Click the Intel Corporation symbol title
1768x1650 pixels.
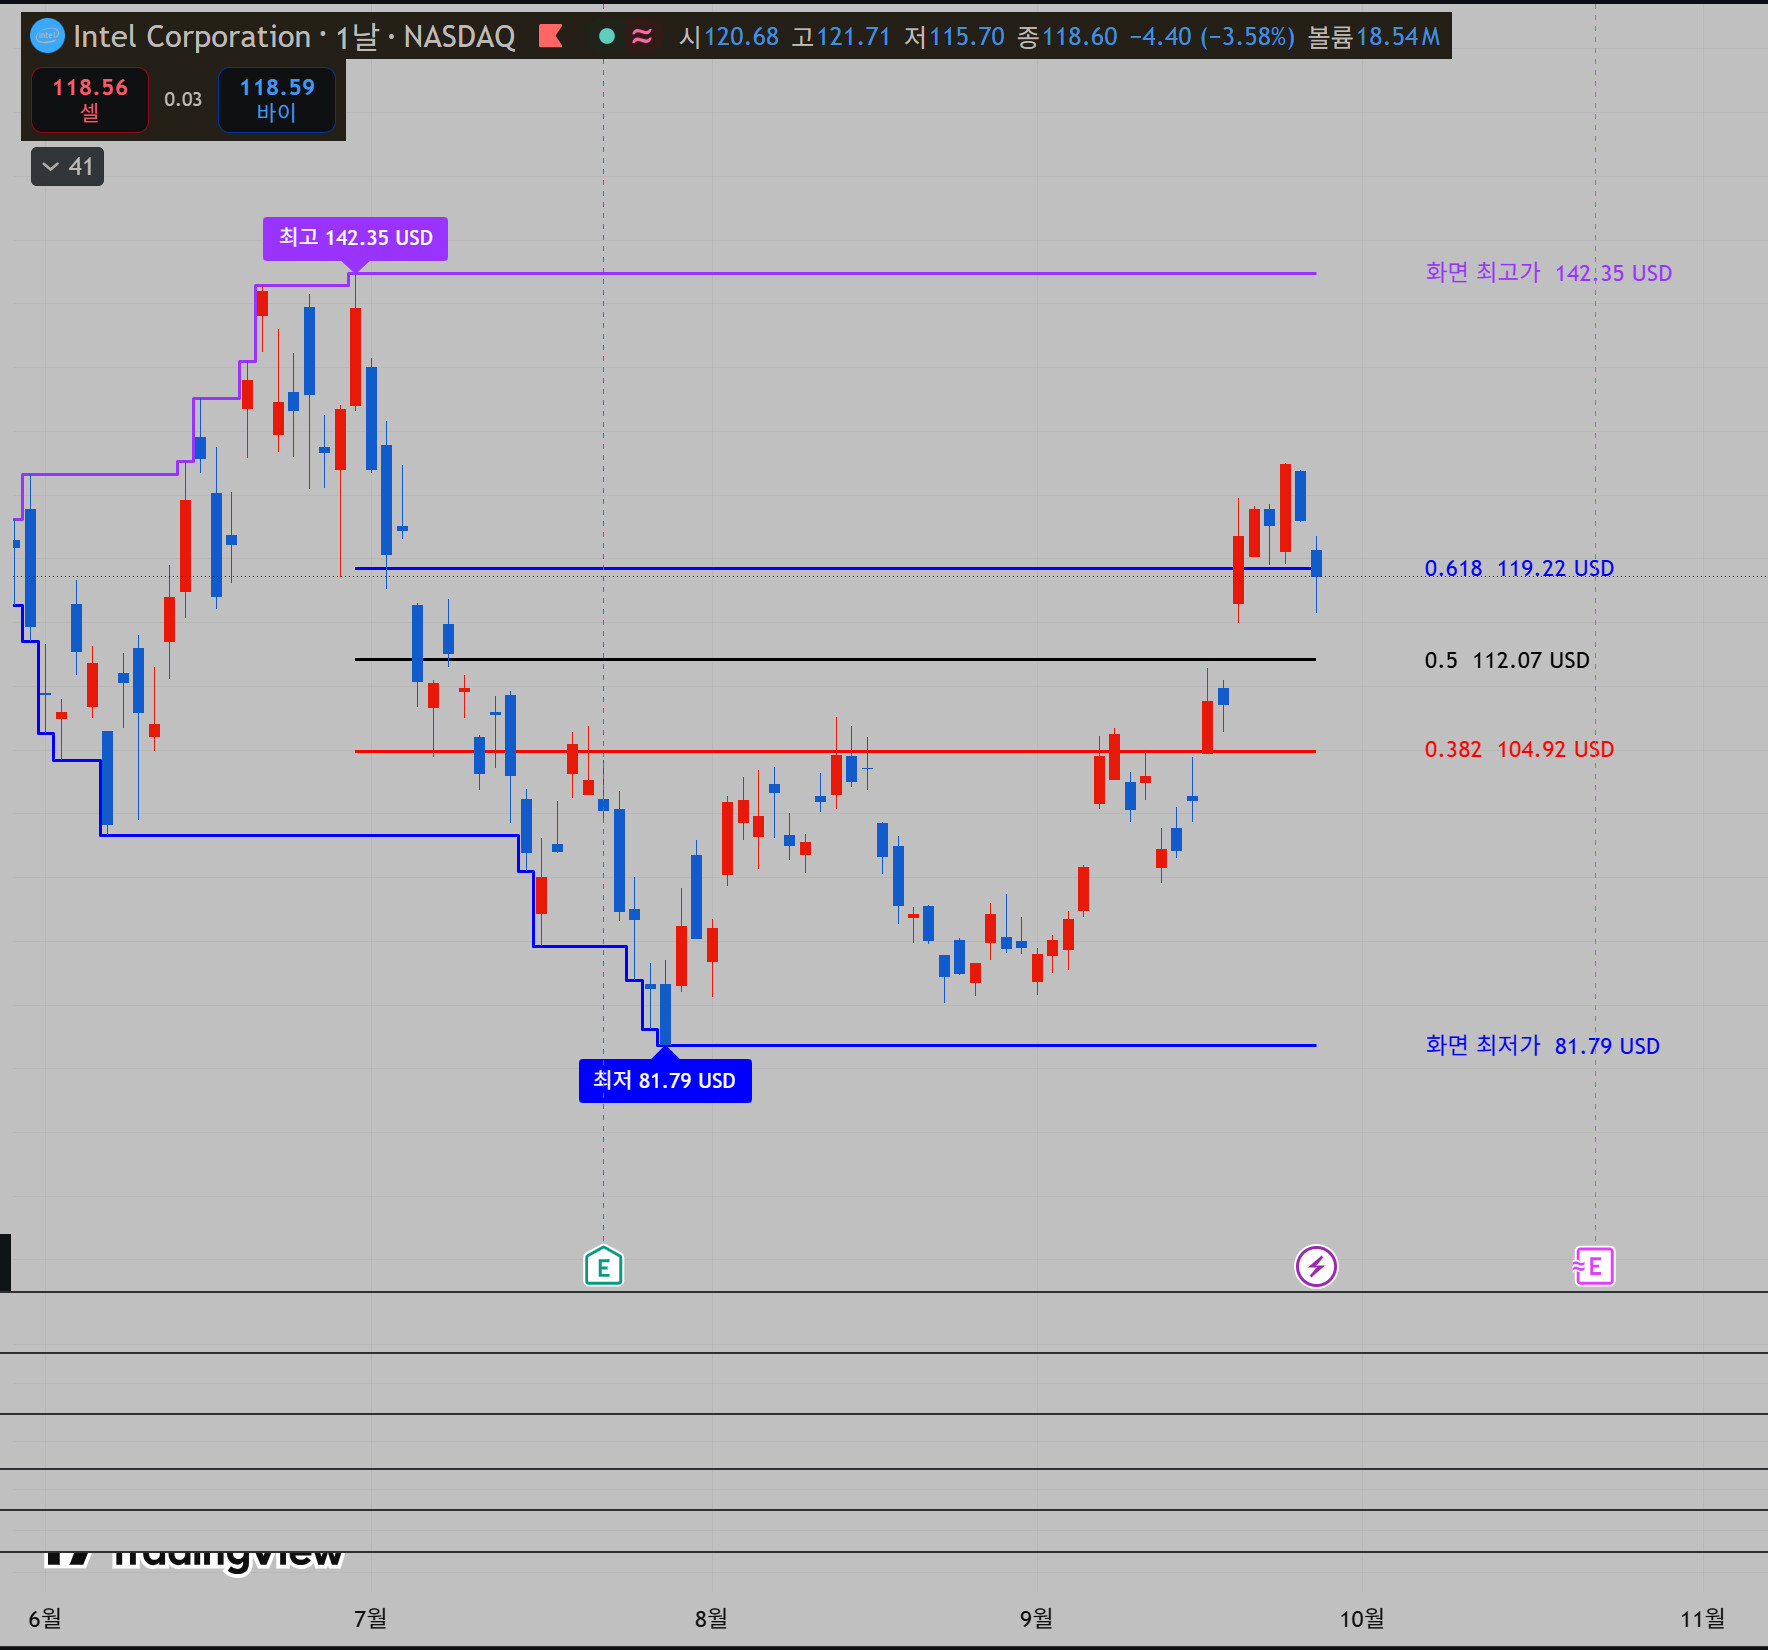(x=192, y=37)
